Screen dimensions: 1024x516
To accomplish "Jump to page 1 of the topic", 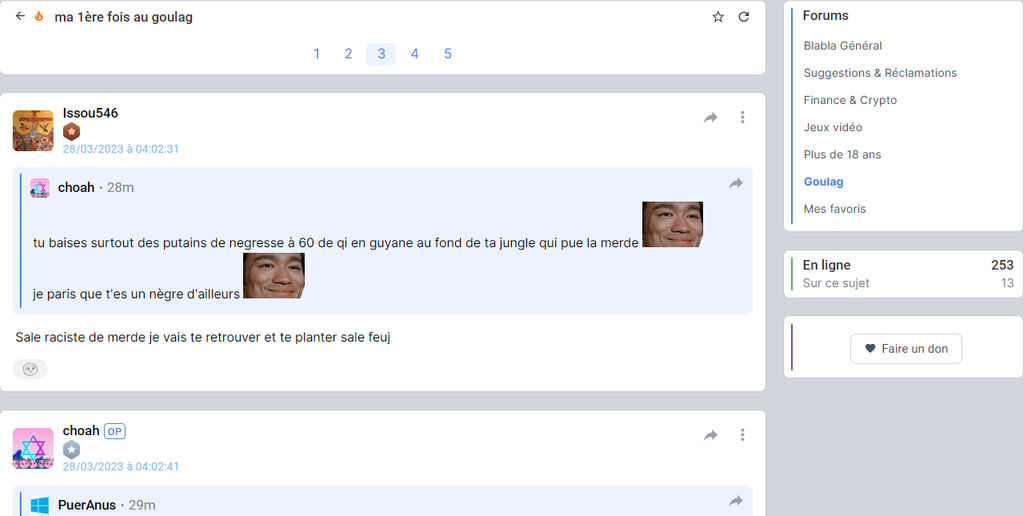I will coord(317,54).
